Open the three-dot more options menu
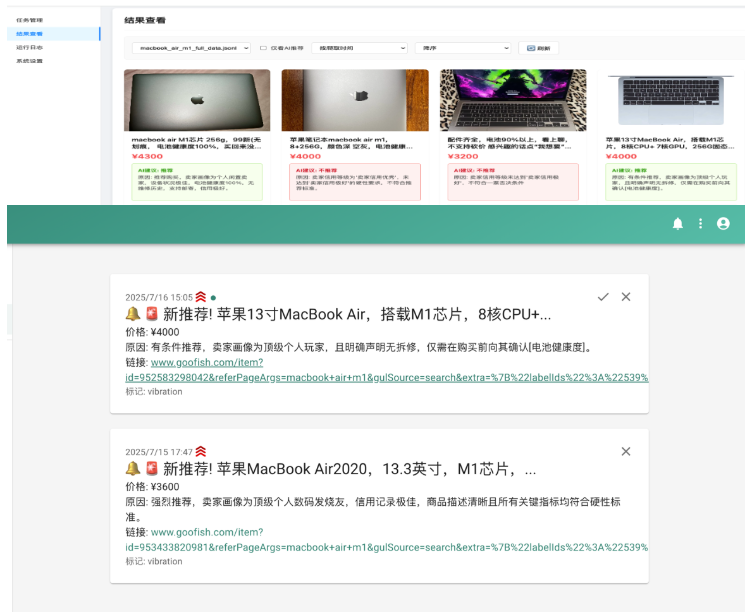Image resolution: width=750 pixels, height=612 pixels. [700, 224]
